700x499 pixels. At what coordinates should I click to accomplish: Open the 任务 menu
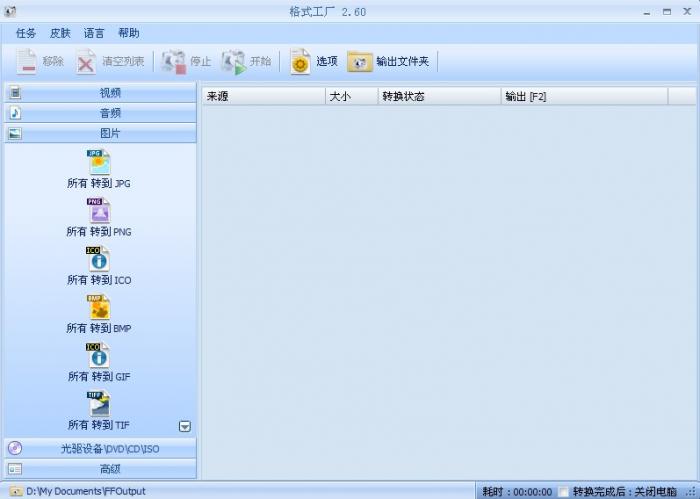pos(26,33)
